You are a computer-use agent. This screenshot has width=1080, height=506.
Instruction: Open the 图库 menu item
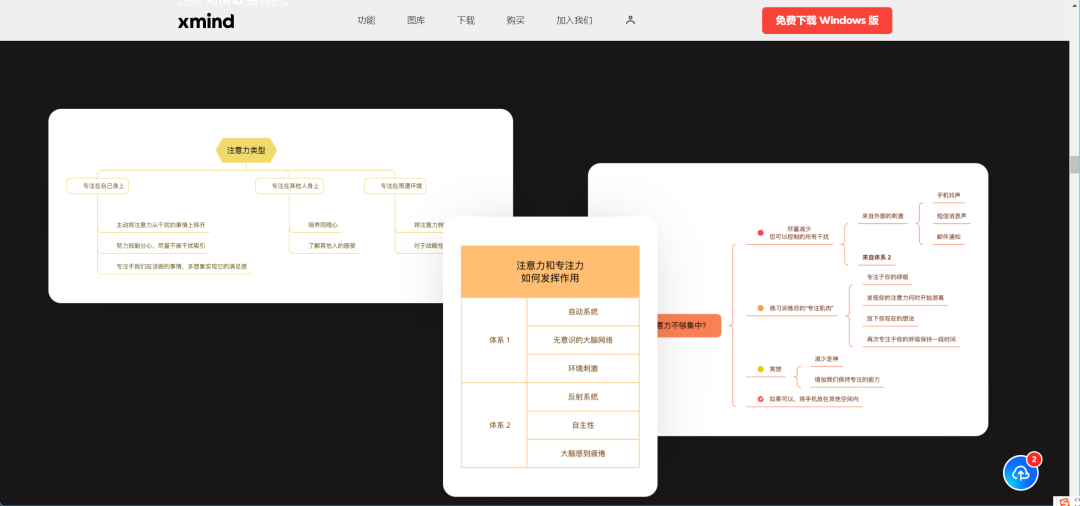point(416,20)
